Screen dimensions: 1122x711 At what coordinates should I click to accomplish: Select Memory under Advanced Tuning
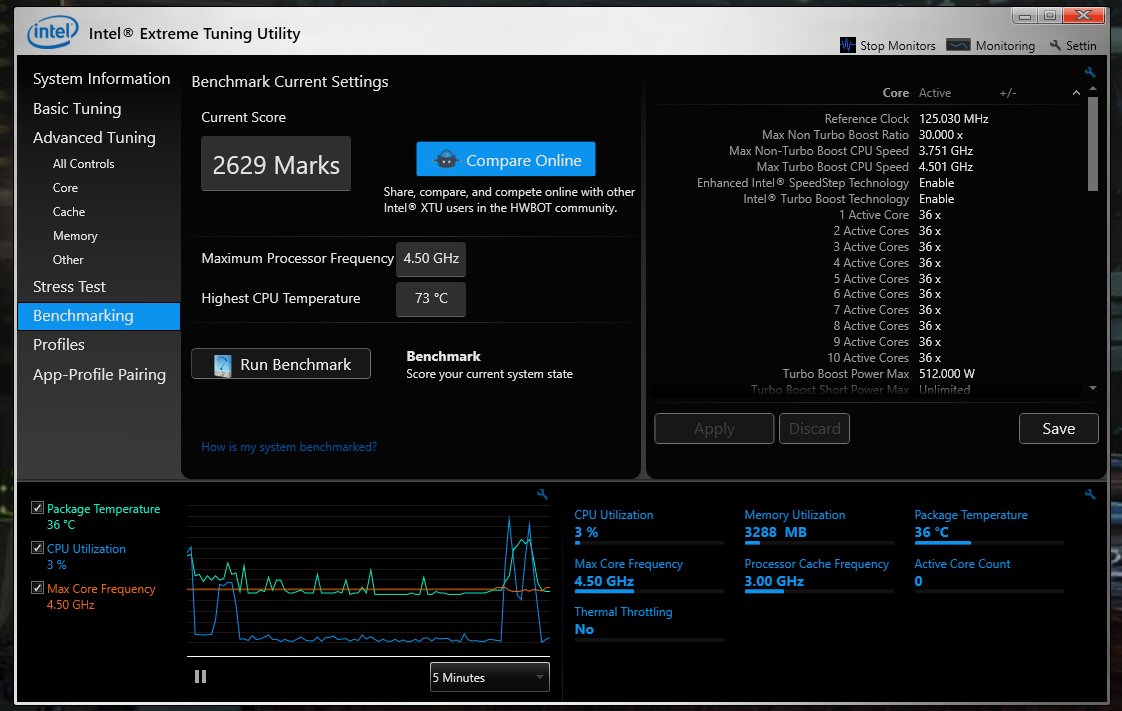[x=75, y=236]
